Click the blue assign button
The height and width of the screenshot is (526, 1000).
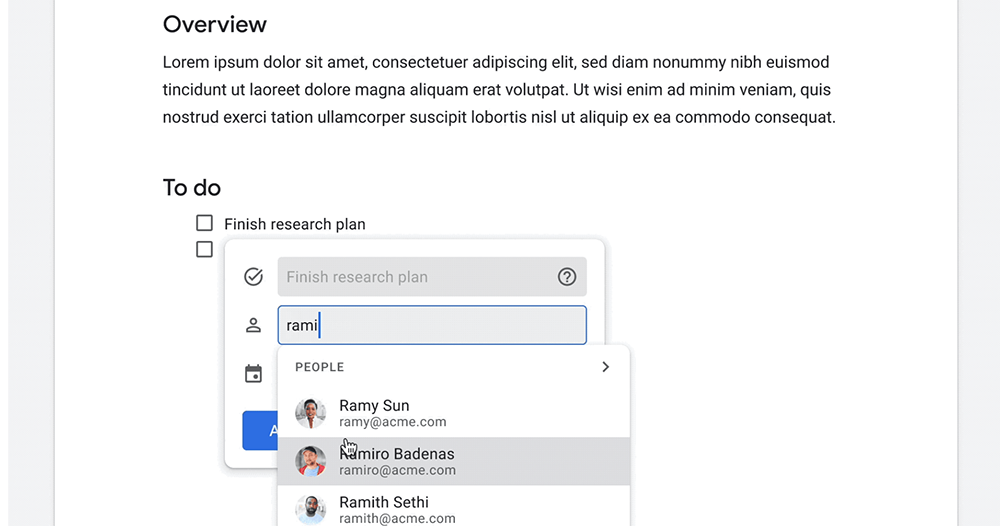tap(260, 430)
